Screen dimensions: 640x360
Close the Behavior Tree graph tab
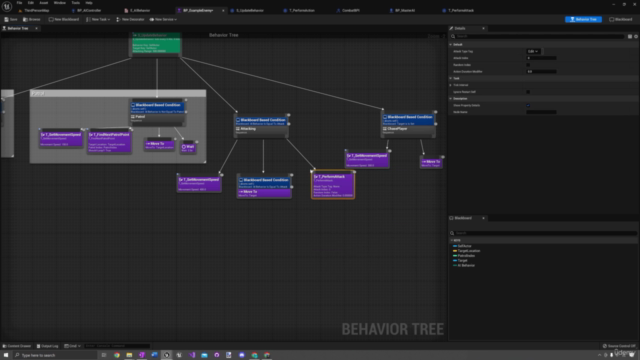click(36, 29)
